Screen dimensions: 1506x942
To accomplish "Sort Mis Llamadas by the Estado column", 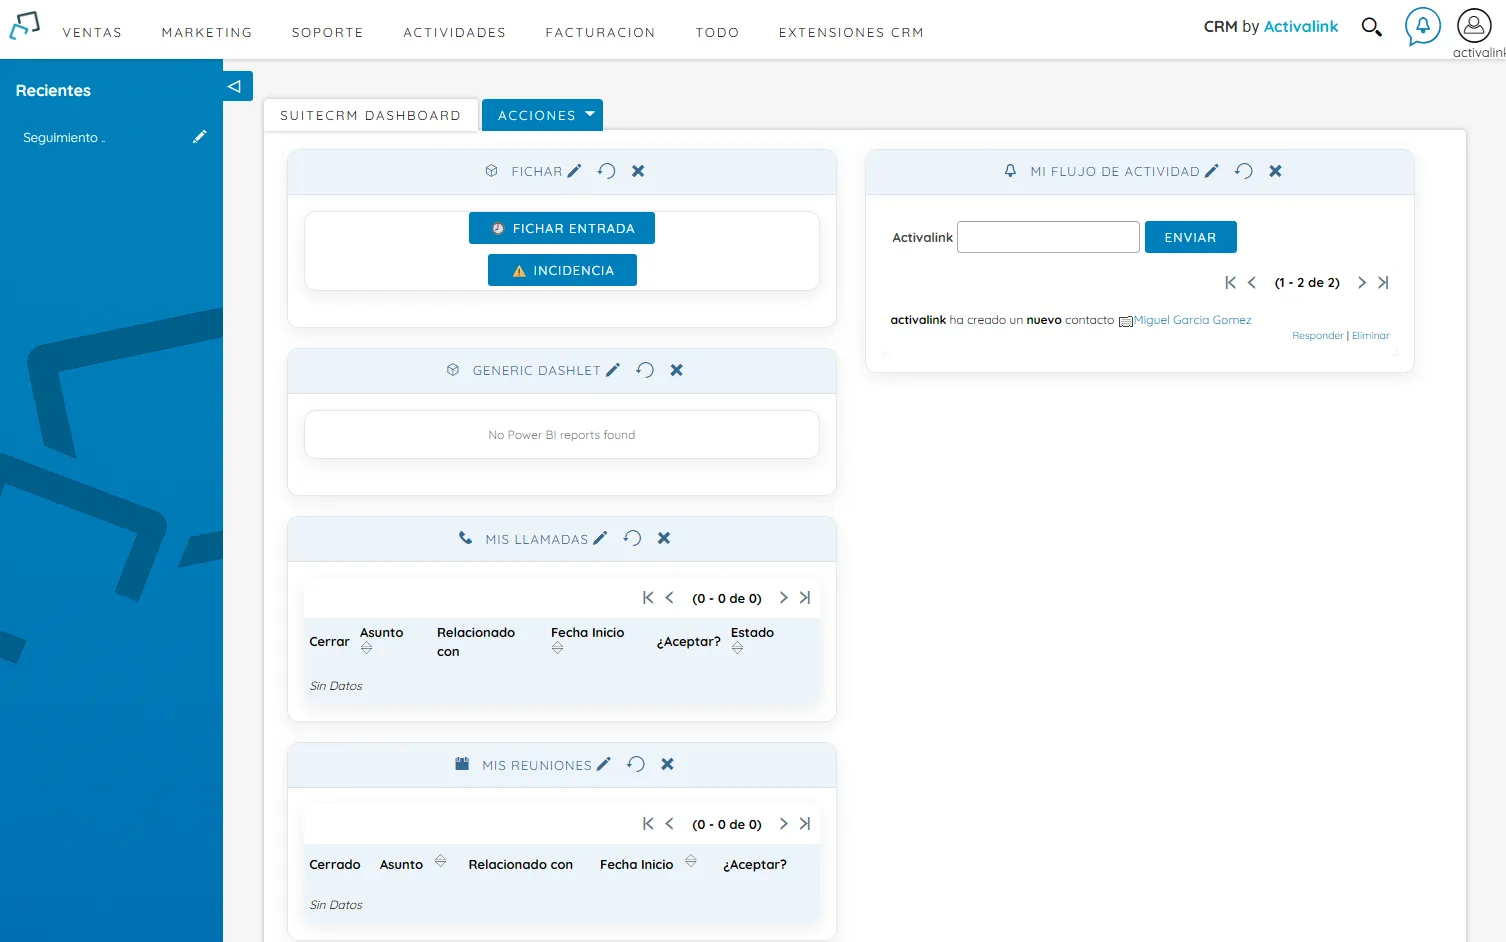I will pos(737,648).
